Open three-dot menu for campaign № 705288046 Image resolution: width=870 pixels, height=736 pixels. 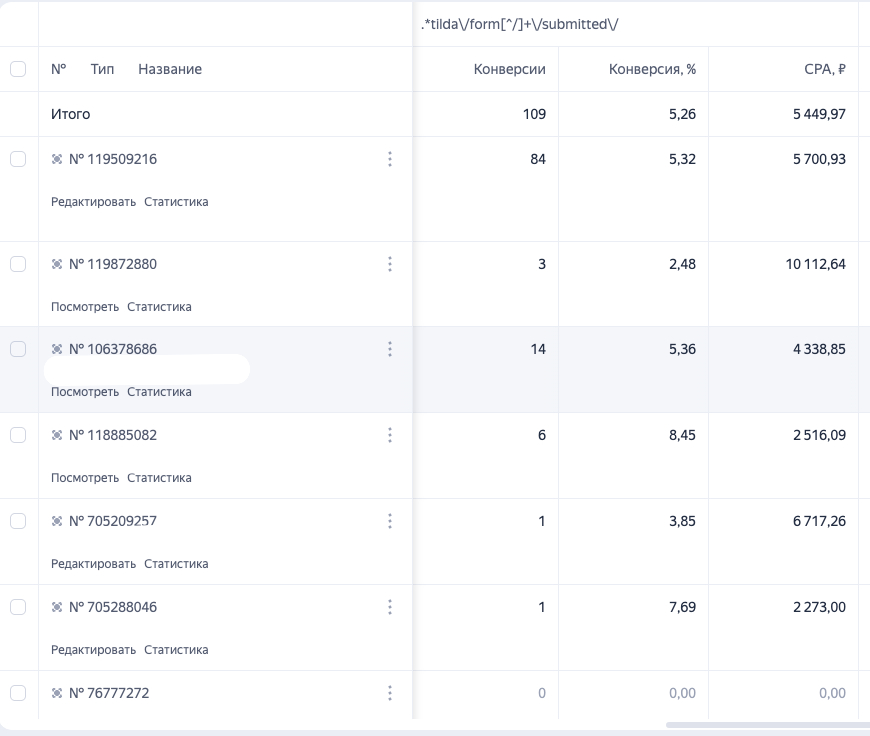[390, 607]
